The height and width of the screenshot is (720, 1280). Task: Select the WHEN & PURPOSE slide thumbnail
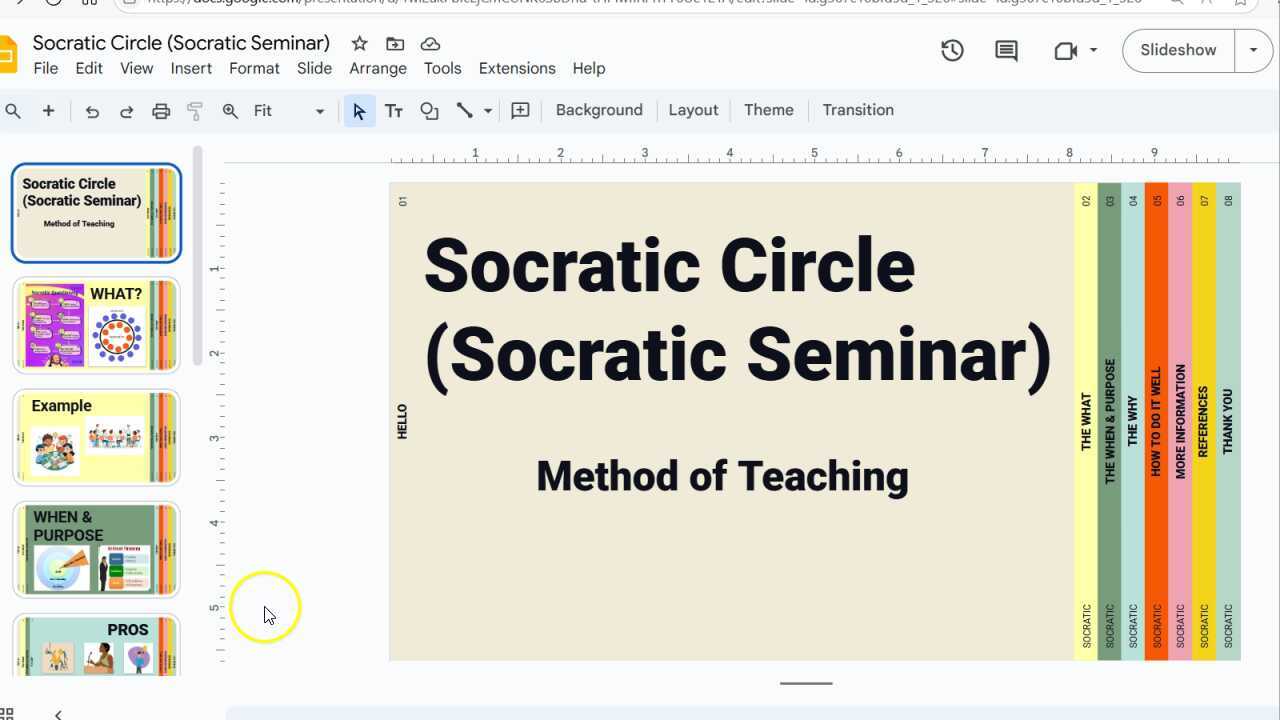coord(96,548)
